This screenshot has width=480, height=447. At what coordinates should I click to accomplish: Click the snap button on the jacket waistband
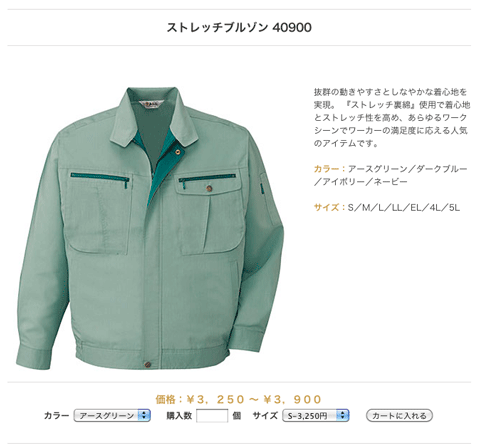pos(148,364)
